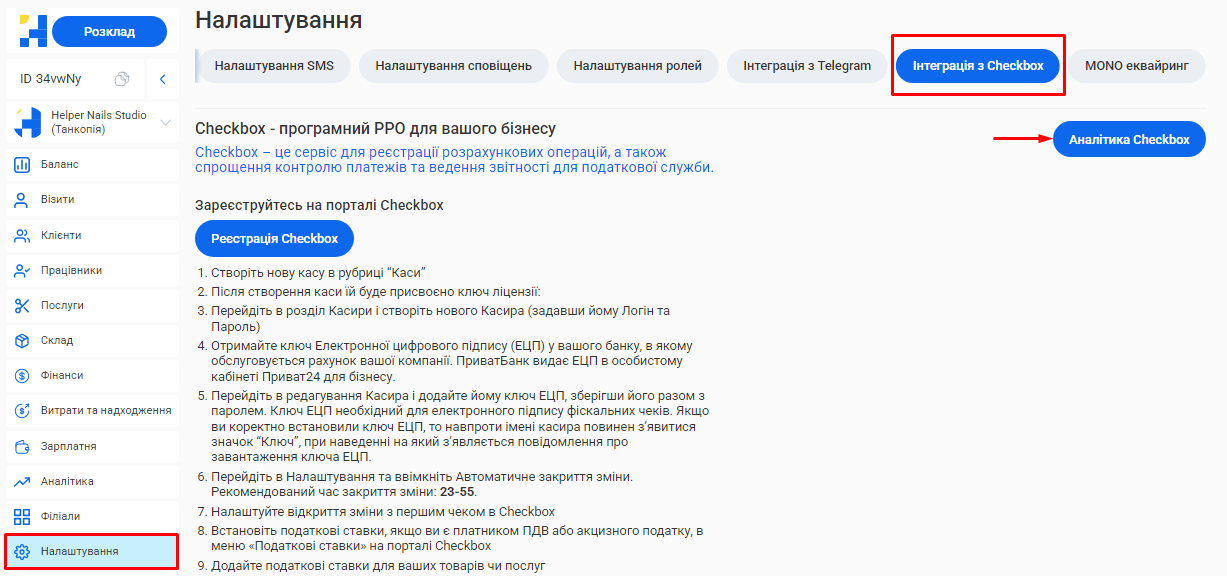Open Послуги with the scissors icon
This screenshot has height=576, width=1227.
click(x=62, y=305)
